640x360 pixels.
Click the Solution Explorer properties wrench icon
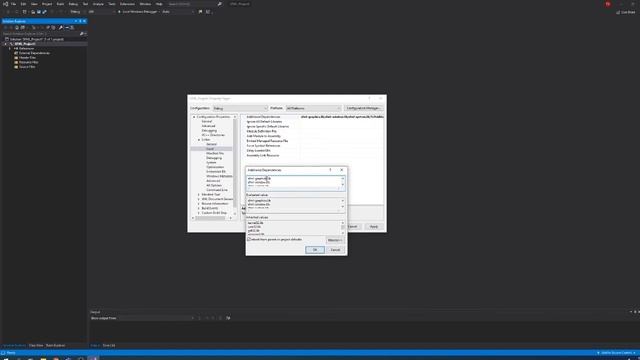tap(61, 28)
